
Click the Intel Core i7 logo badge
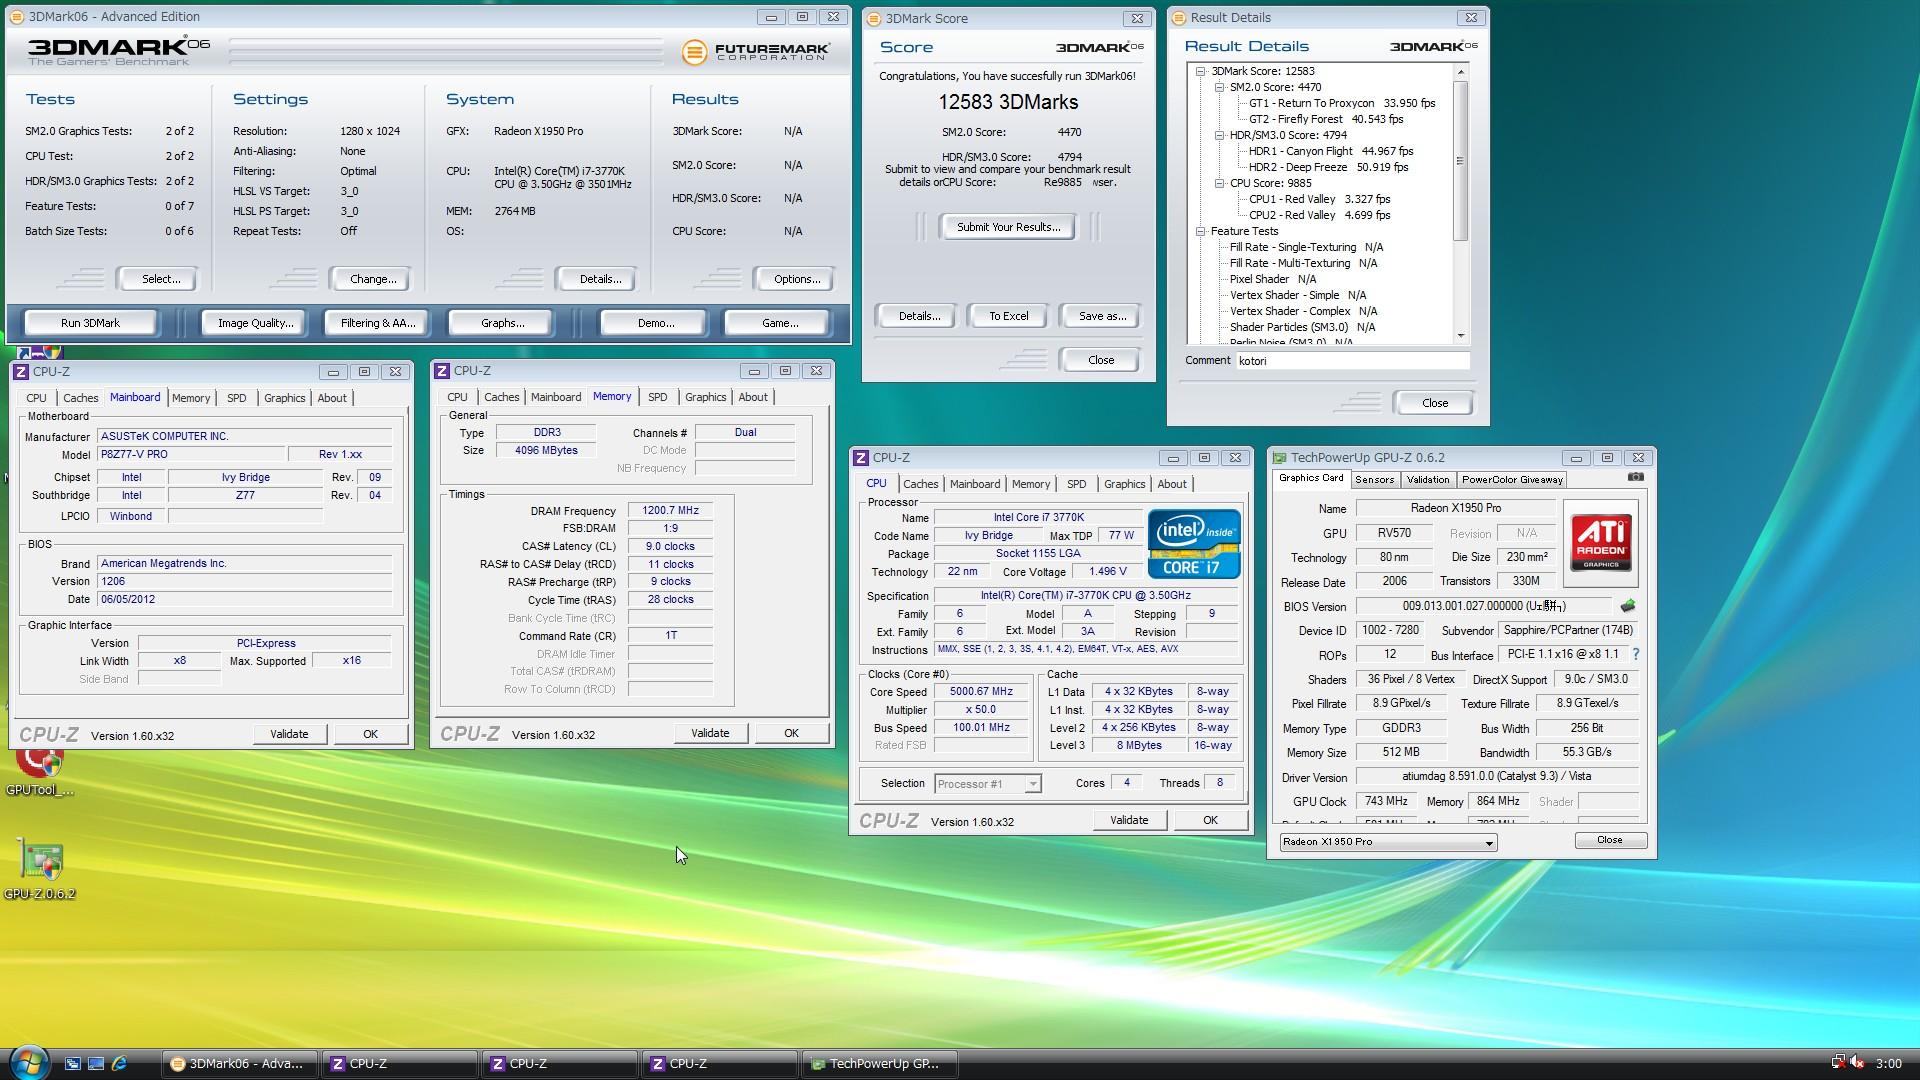tap(1194, 543)
